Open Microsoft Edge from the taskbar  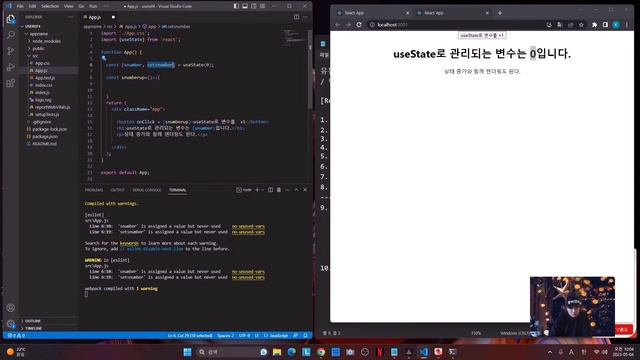click(292, 352)
